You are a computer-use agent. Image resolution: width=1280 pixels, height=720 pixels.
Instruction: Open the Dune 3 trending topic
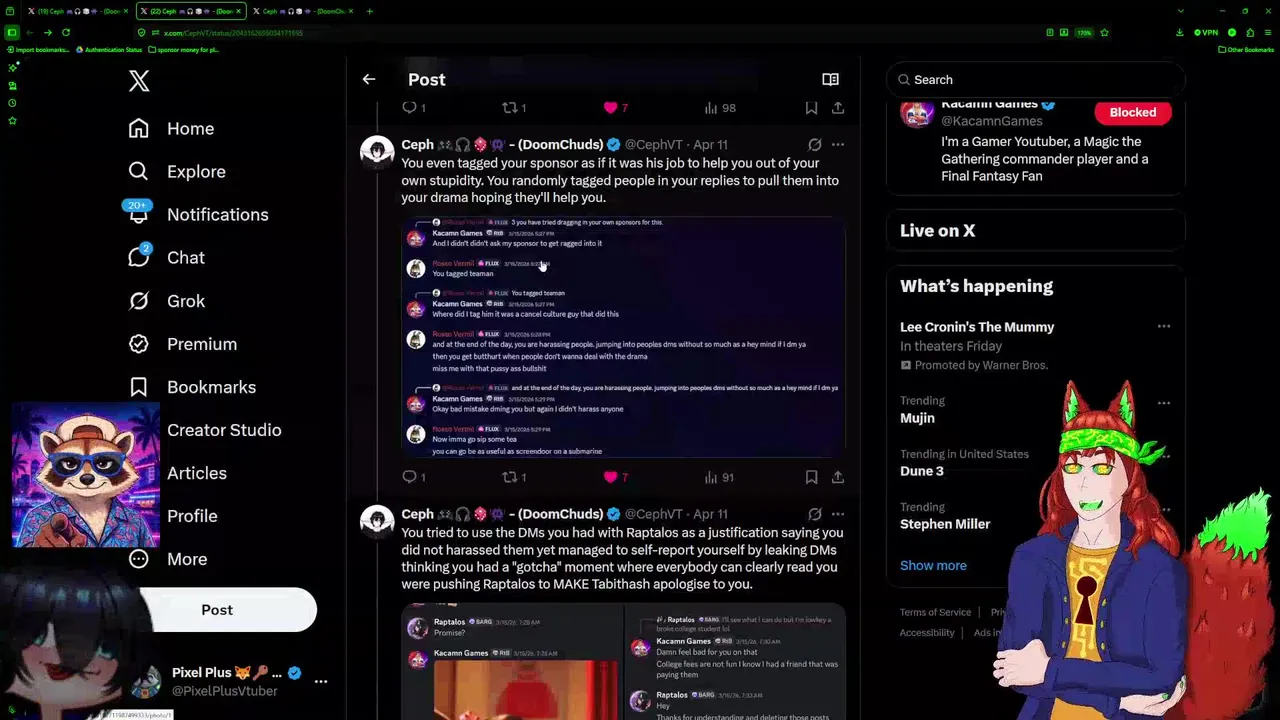(x=921, y=471)
